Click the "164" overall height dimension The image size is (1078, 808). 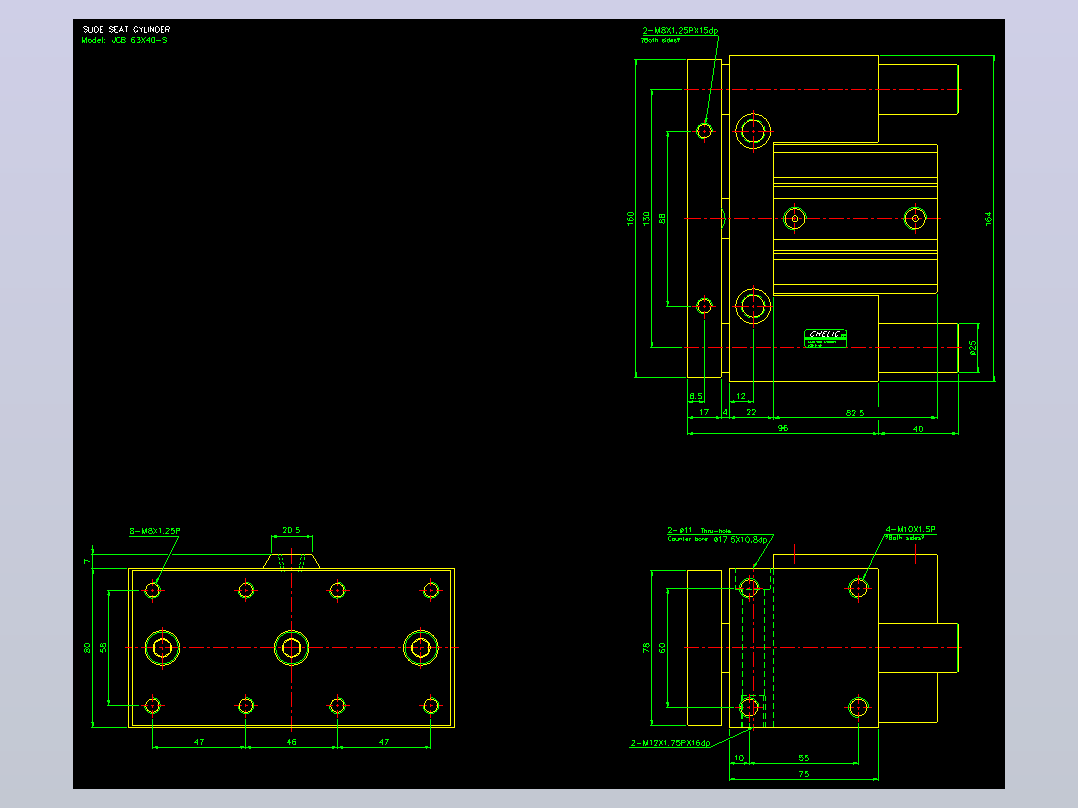989,219
